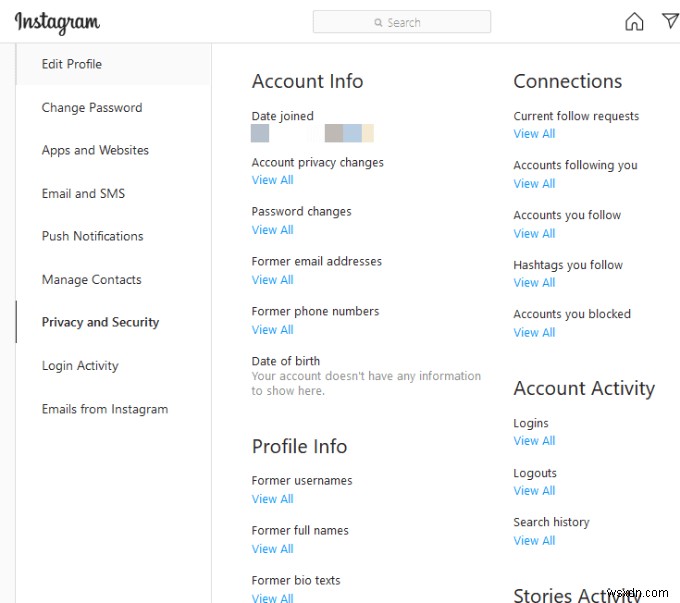View all former email addresses
The height and width of the screenshot is (603, 680).
click(x=272, y=280)
